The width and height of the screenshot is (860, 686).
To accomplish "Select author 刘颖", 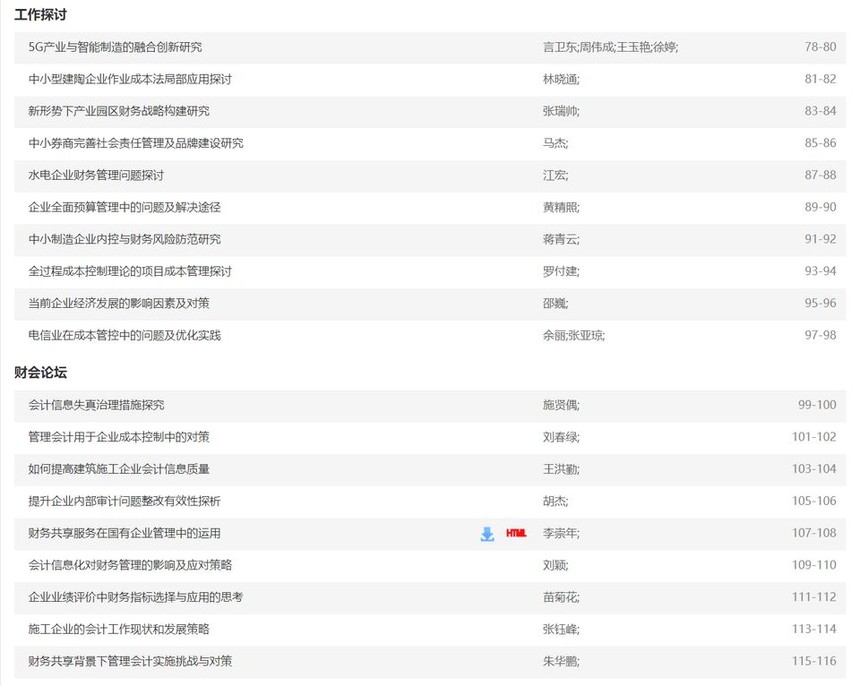I will pyautogui.click(x=556, y=565).
